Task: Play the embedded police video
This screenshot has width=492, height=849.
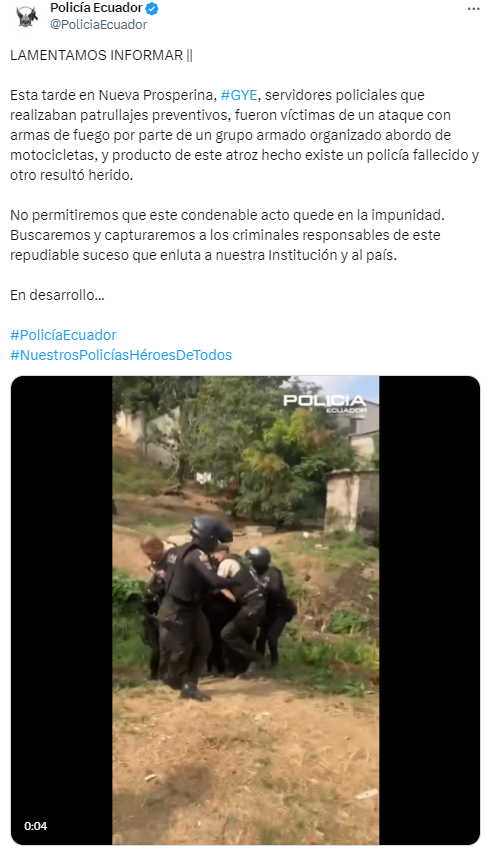Action: pos(245,610)
